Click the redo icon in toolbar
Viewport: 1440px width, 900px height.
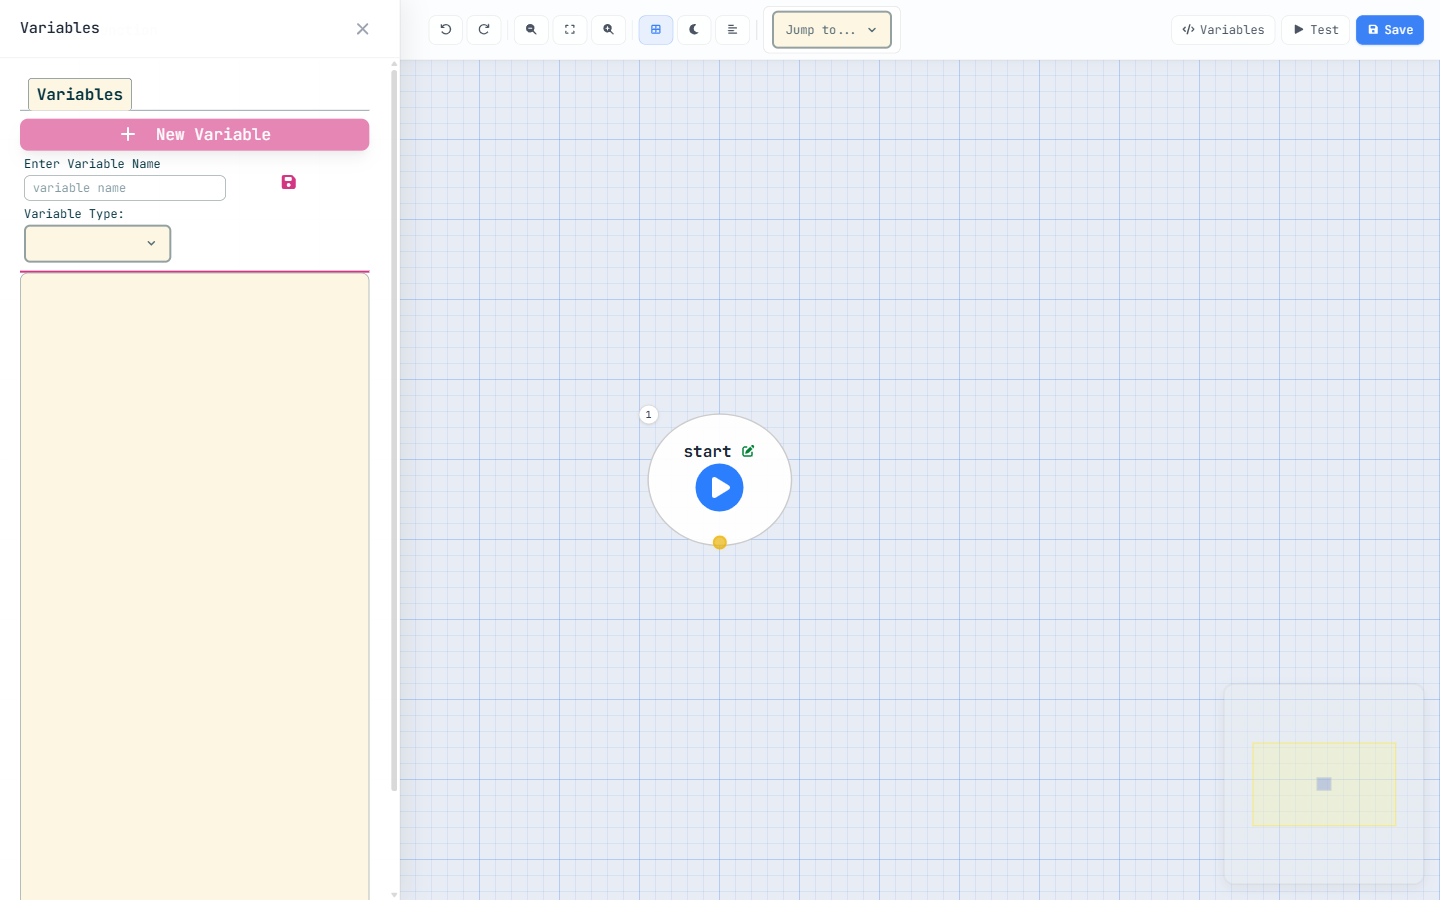(484, 30)
